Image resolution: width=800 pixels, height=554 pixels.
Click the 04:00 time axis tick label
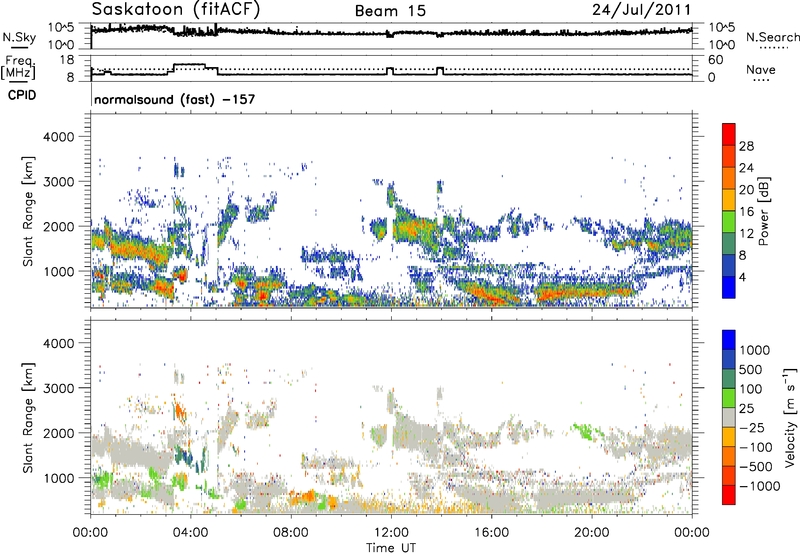click(x=190, y=533)
